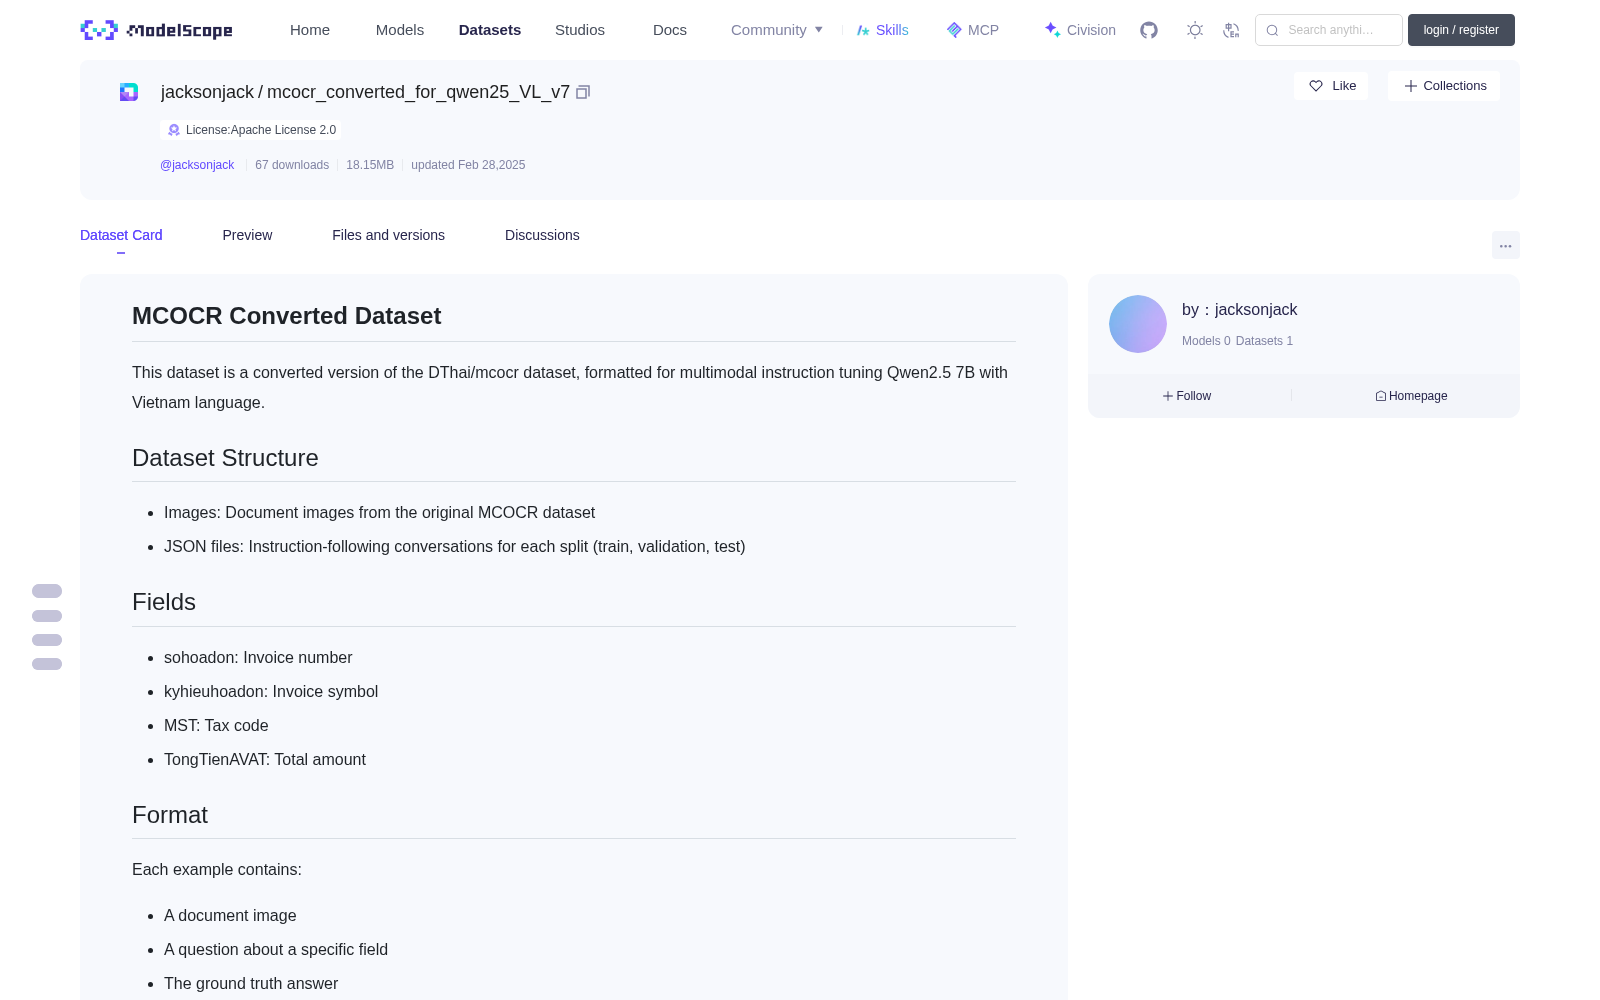Viewport: 1600px width, 1000px height.
Task: Open the GitHub icon link
Action: (x=1149, y=30)
